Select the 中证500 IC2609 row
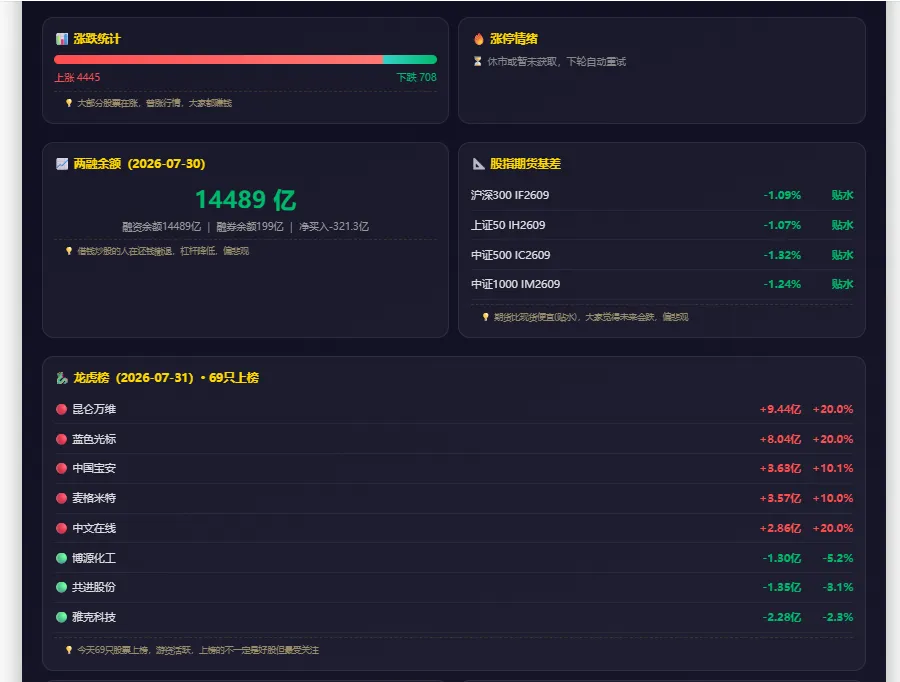Screen dimensions: 900x682 click(x=662, y=255)
